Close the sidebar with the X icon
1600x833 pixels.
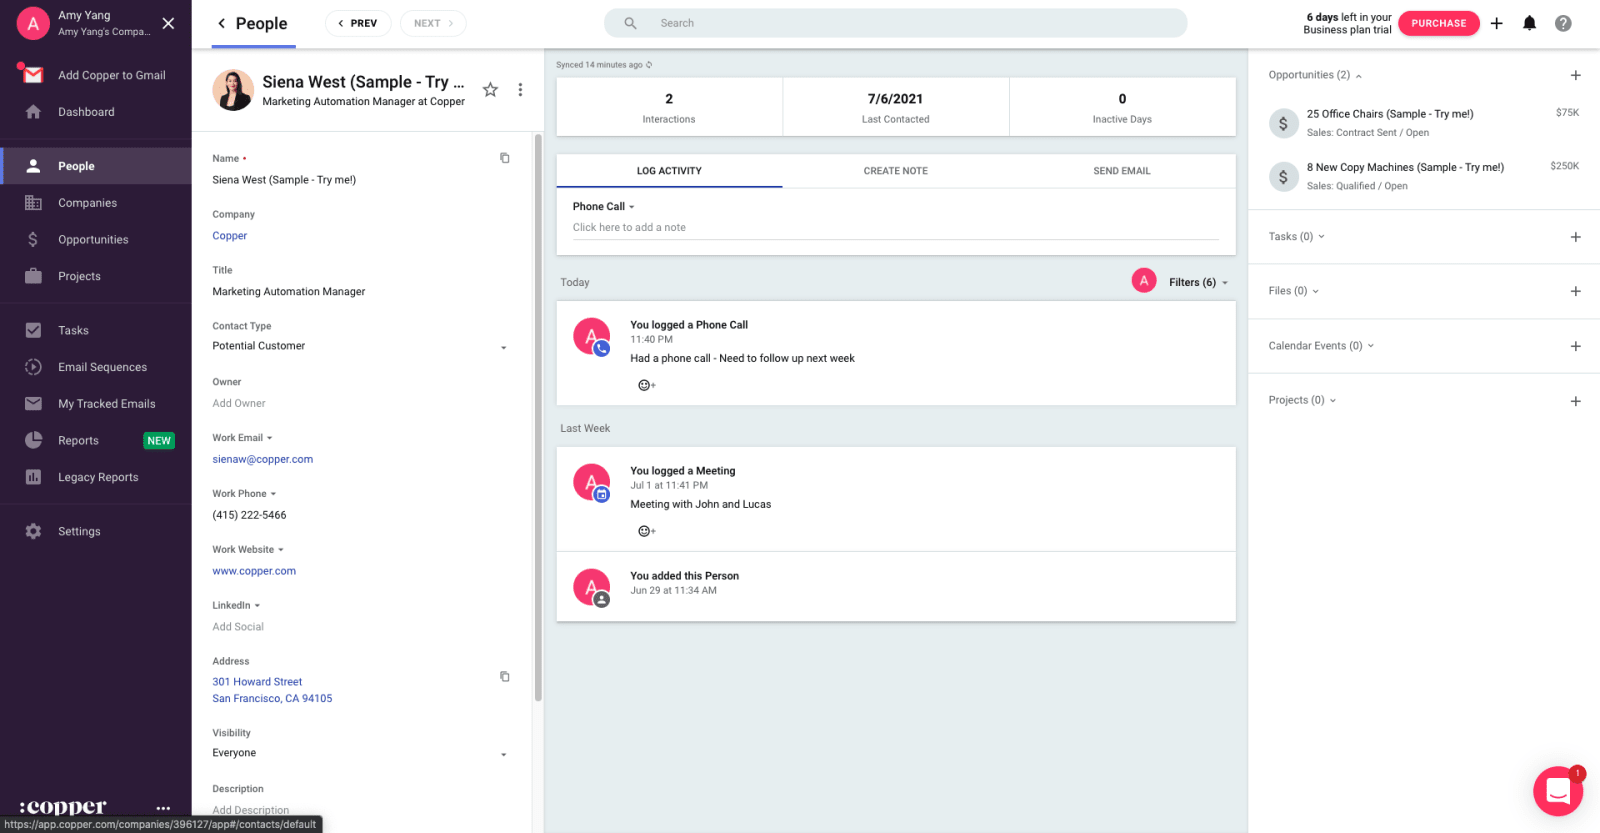click(x=168, y=23)
